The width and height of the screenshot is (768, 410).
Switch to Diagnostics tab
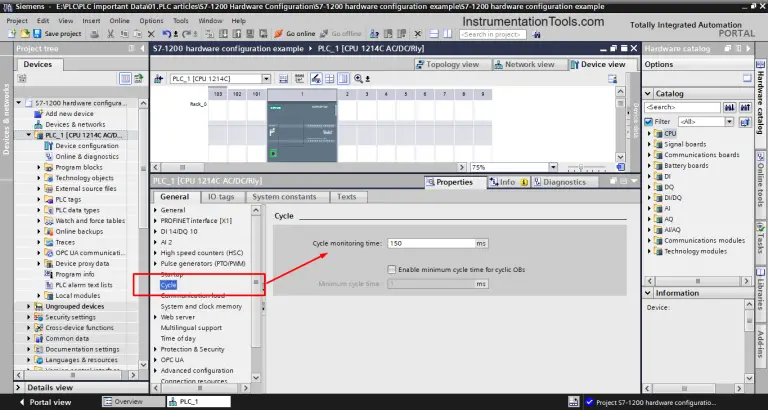[564, 182]
